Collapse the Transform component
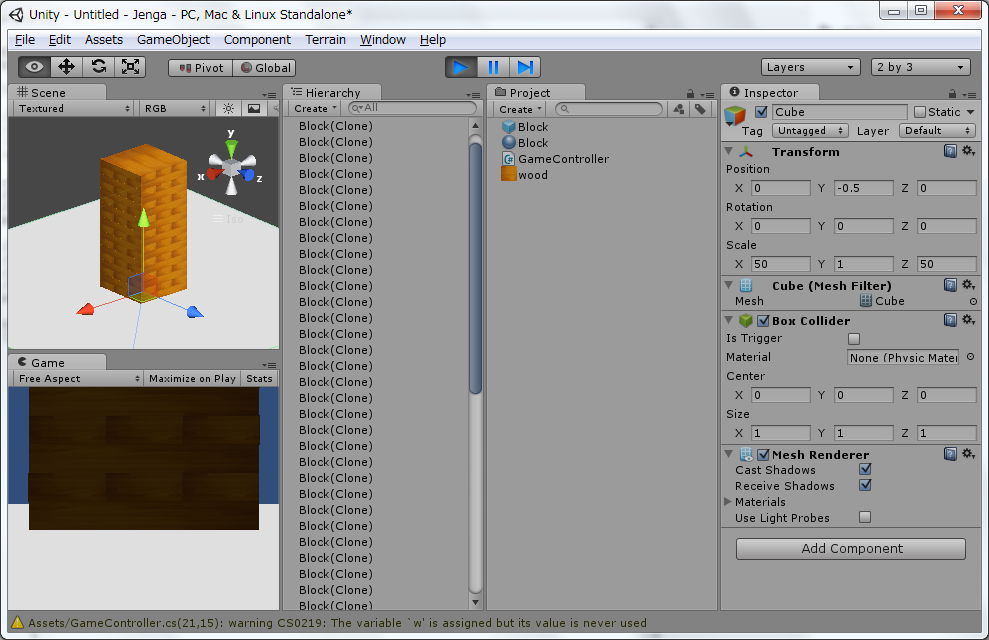 pyautogui.click(x=729, y=151)
